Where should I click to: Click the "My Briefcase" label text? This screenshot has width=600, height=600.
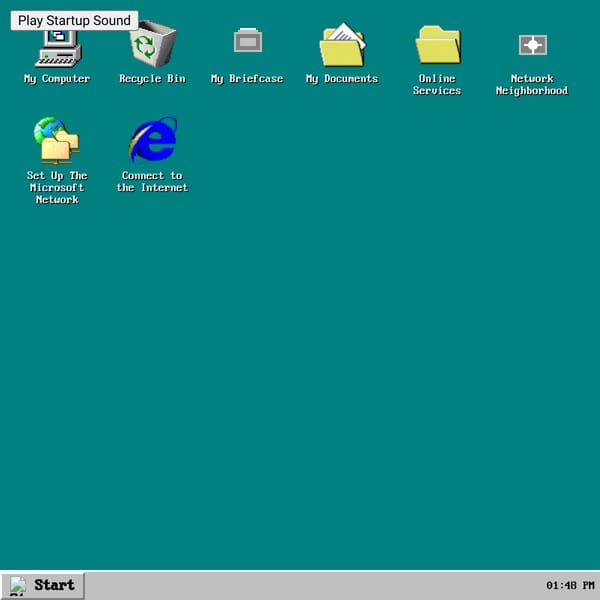tap(247, 79)
